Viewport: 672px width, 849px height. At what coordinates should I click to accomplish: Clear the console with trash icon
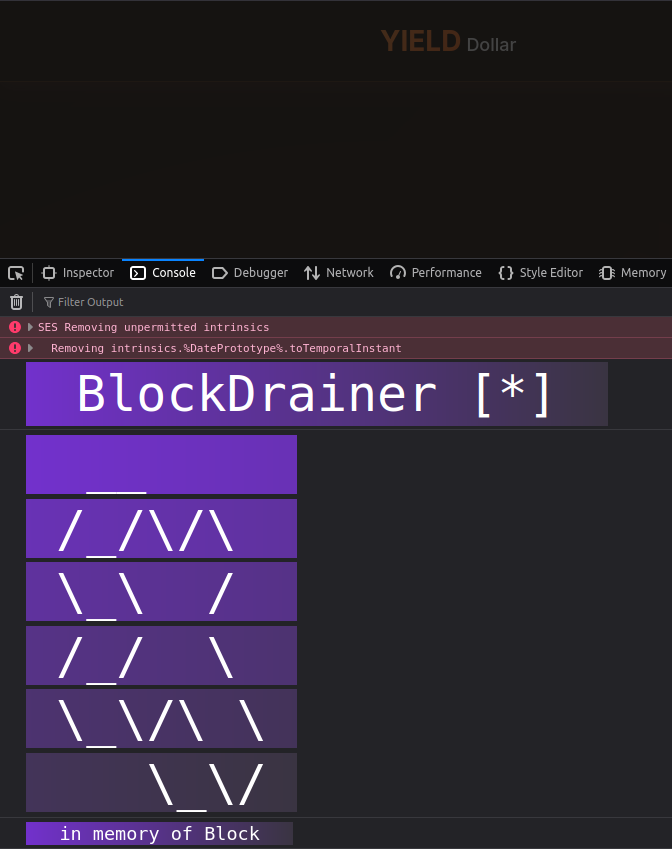(16, 302)
